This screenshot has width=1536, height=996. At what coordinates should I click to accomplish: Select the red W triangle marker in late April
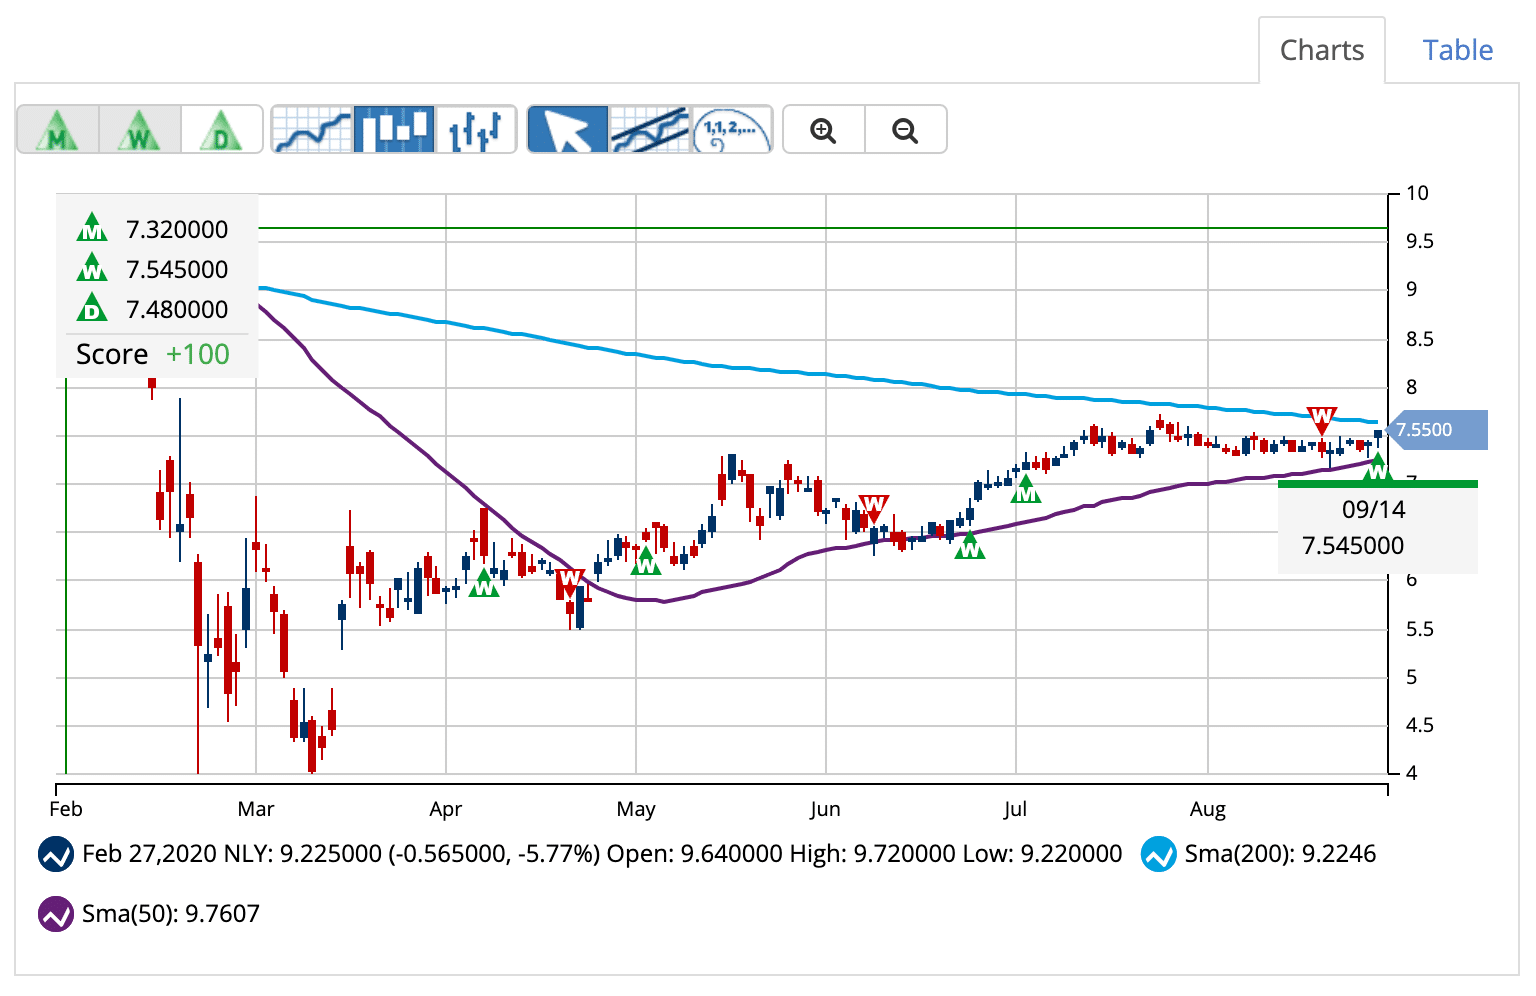570,583
